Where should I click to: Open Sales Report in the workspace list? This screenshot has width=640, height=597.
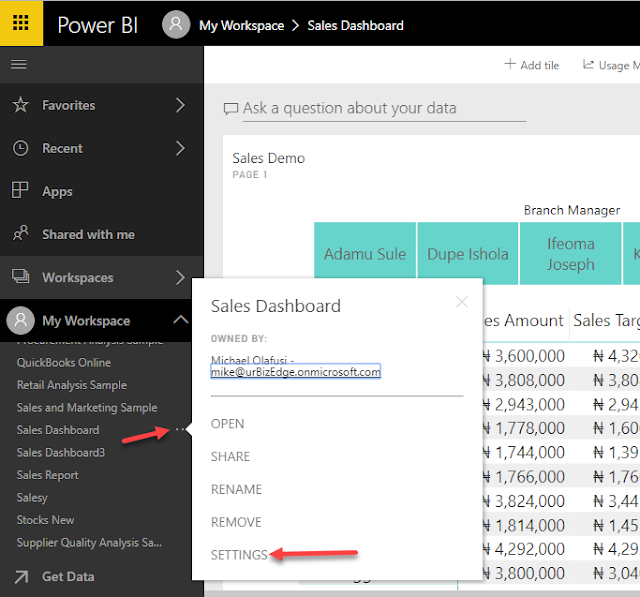click(48, 475)
